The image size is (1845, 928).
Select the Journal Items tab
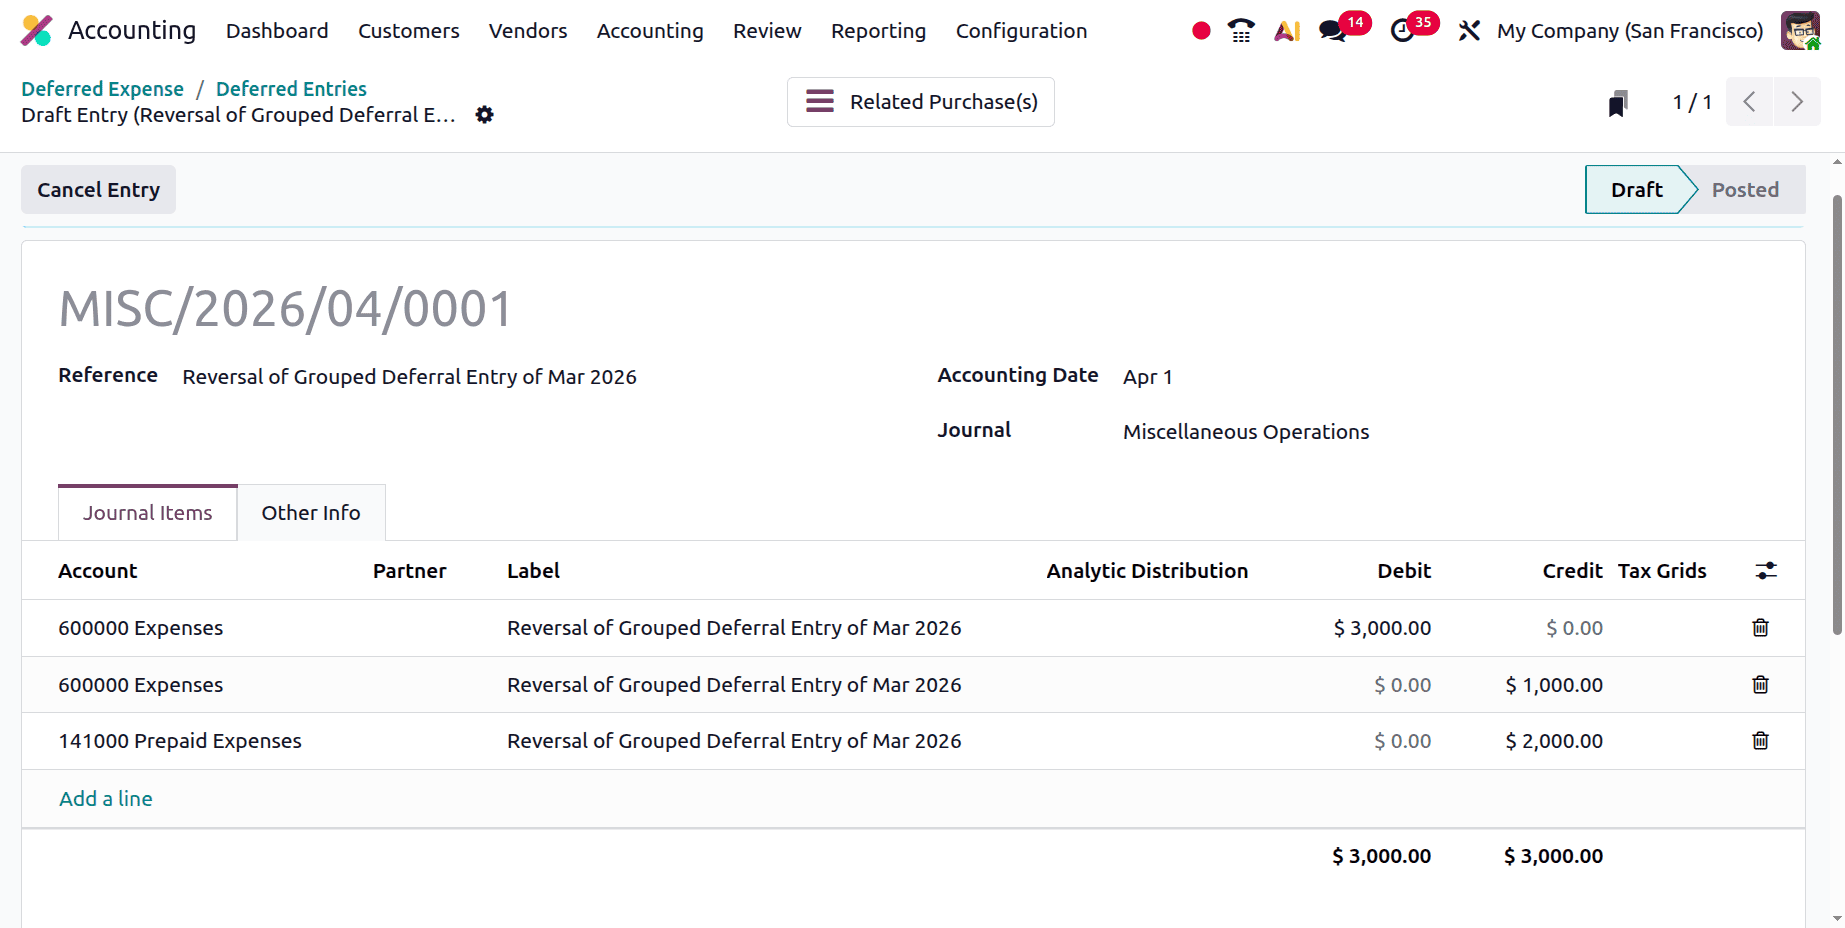(148, 513)
